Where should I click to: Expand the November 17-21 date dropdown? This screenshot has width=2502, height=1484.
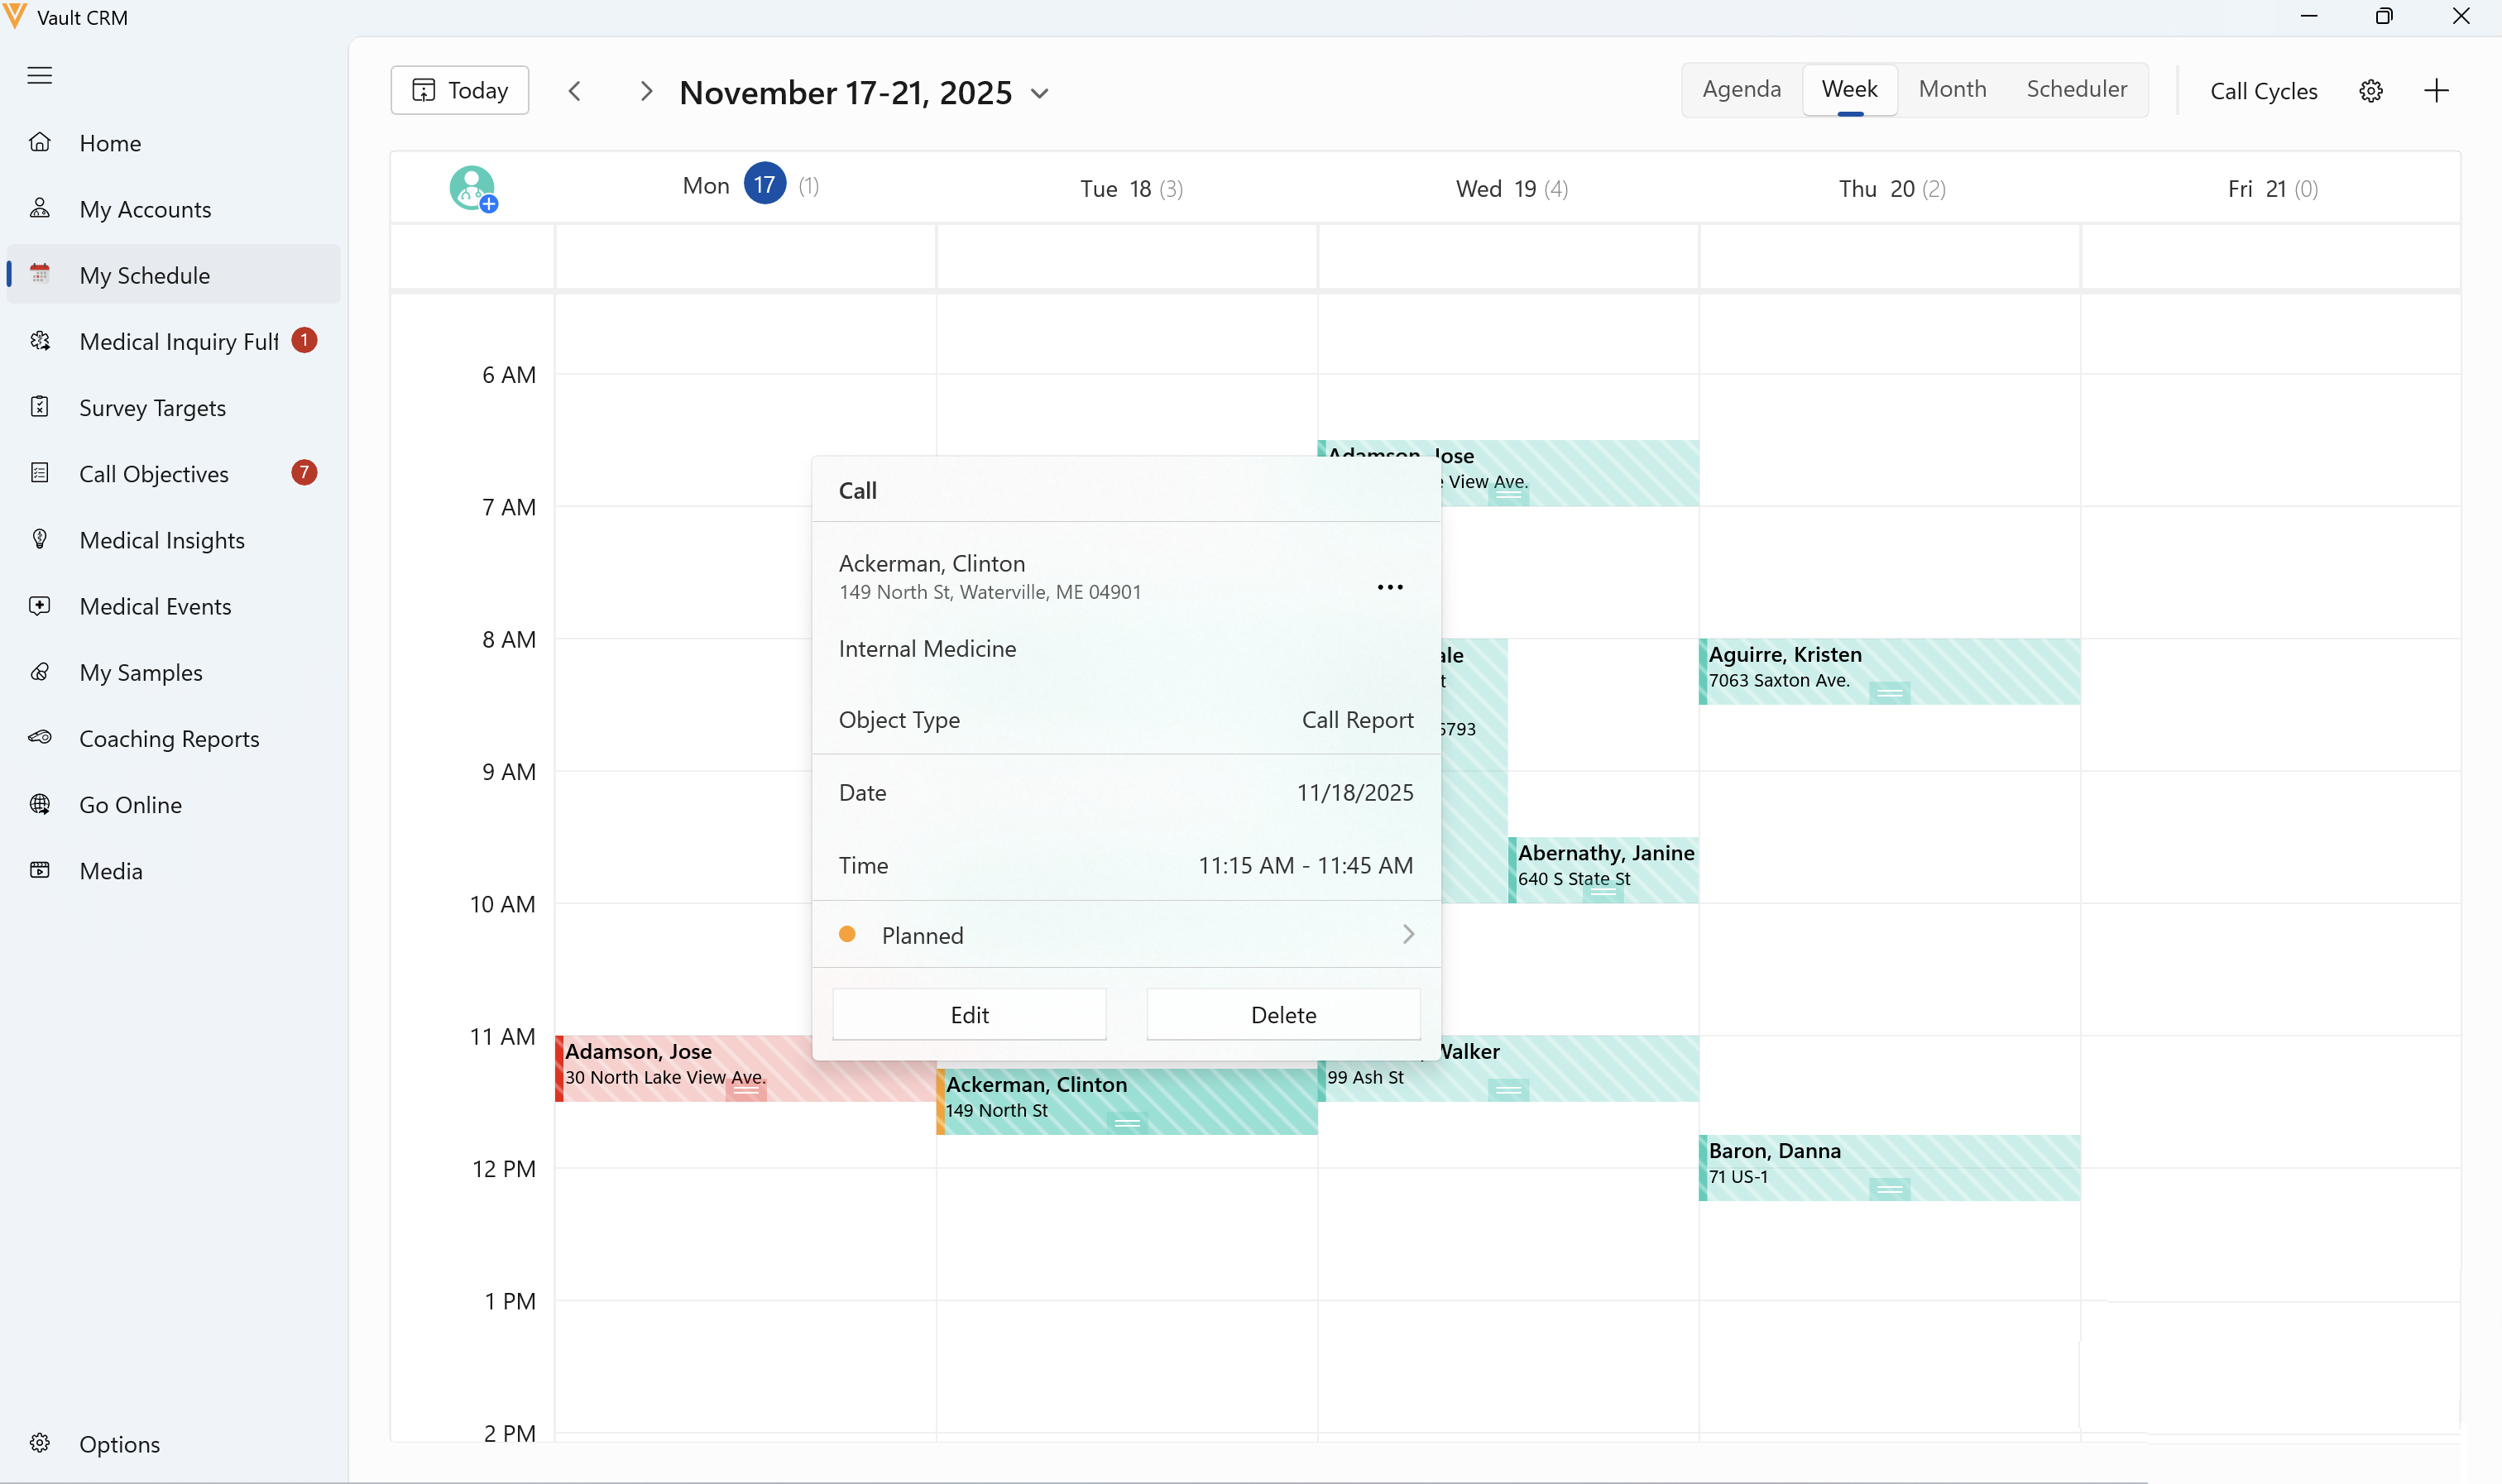coord(1040,93)
